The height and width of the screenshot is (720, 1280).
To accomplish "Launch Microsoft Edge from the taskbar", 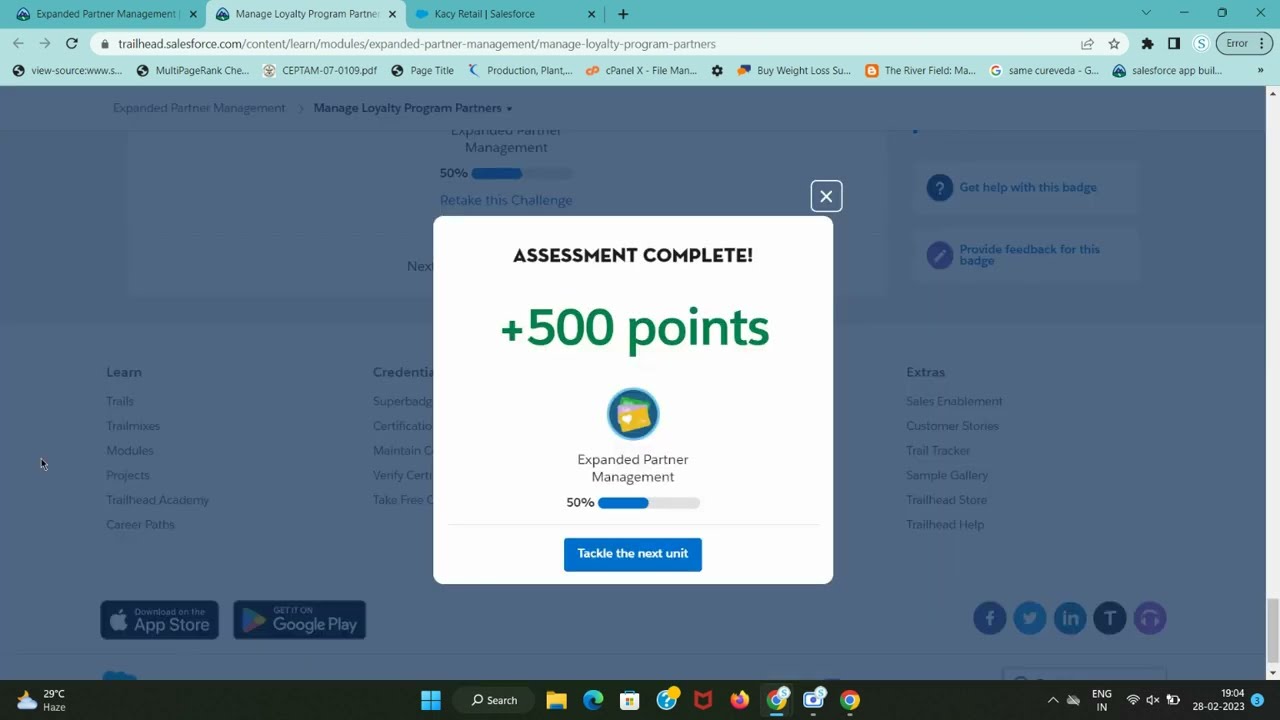I will [594, 700].
